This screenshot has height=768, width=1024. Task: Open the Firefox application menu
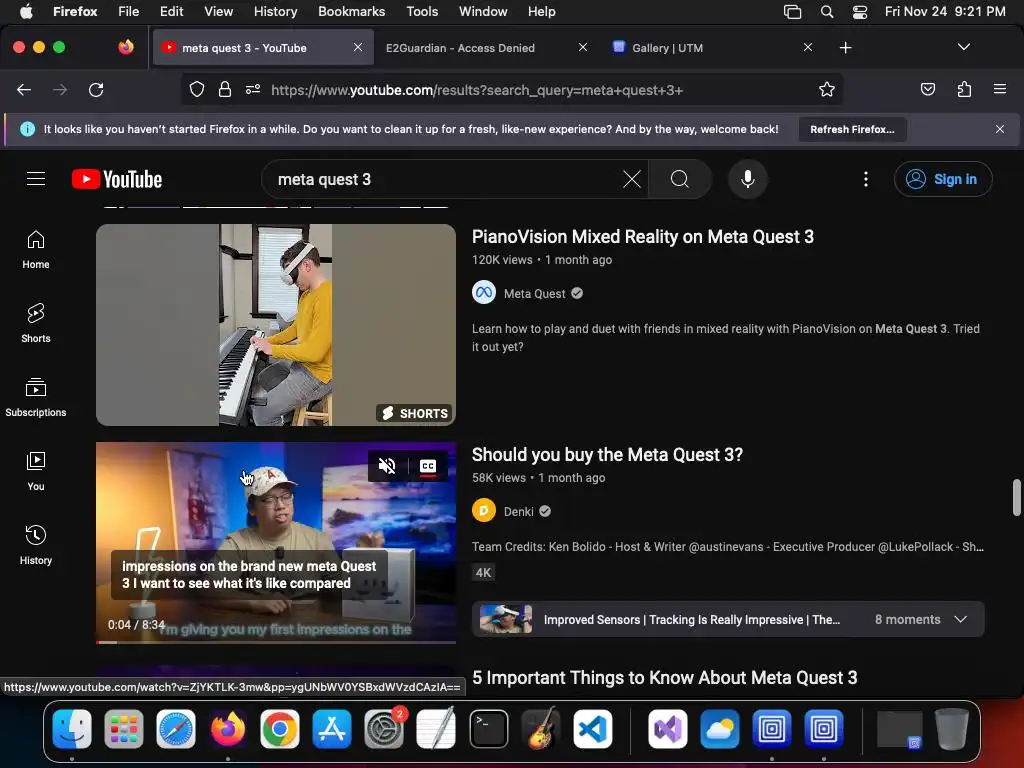pyautogui.click(x=1000, y=89)
